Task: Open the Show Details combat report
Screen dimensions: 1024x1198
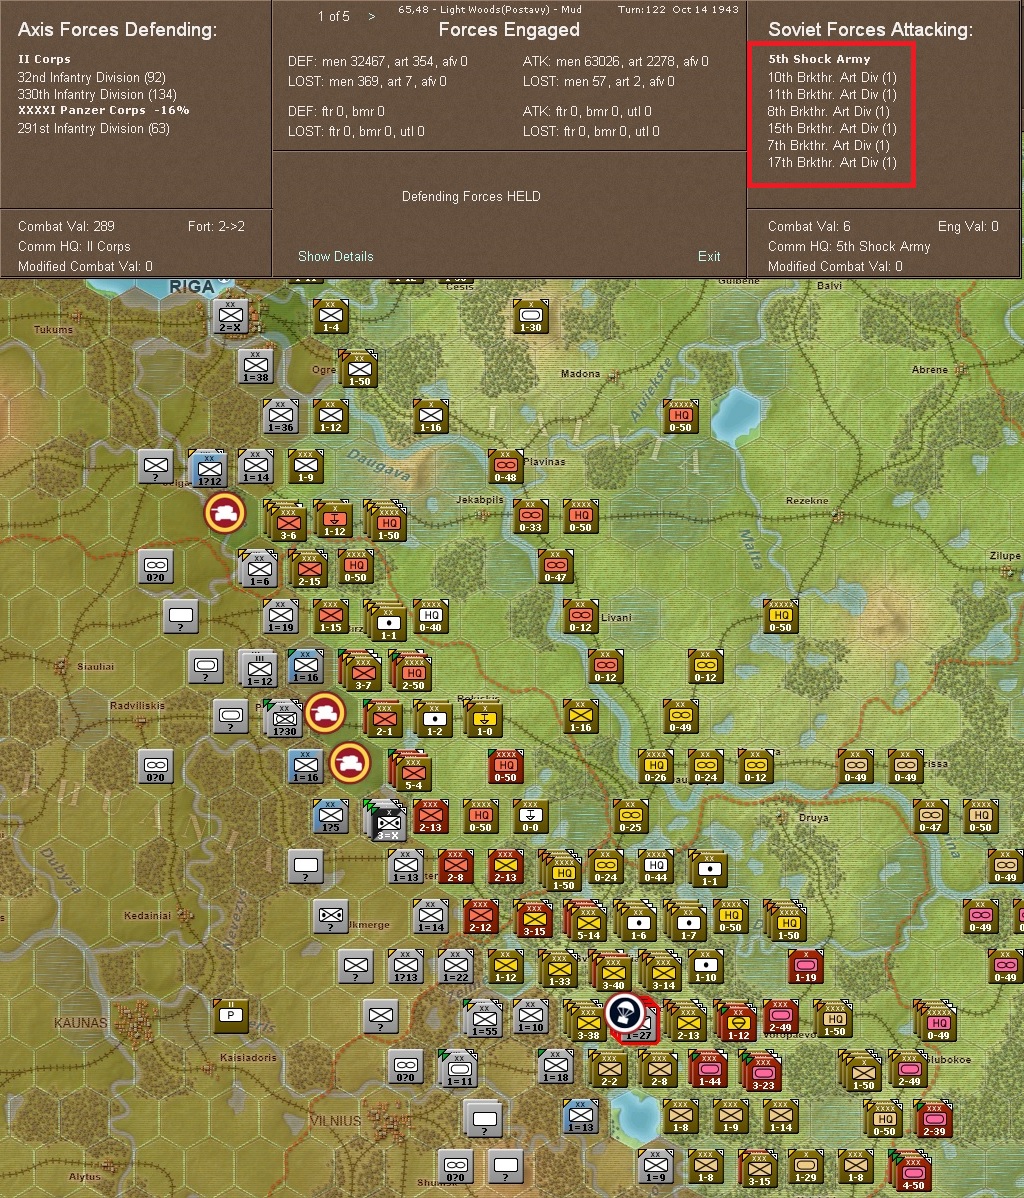Action: (x=335, y=257)
